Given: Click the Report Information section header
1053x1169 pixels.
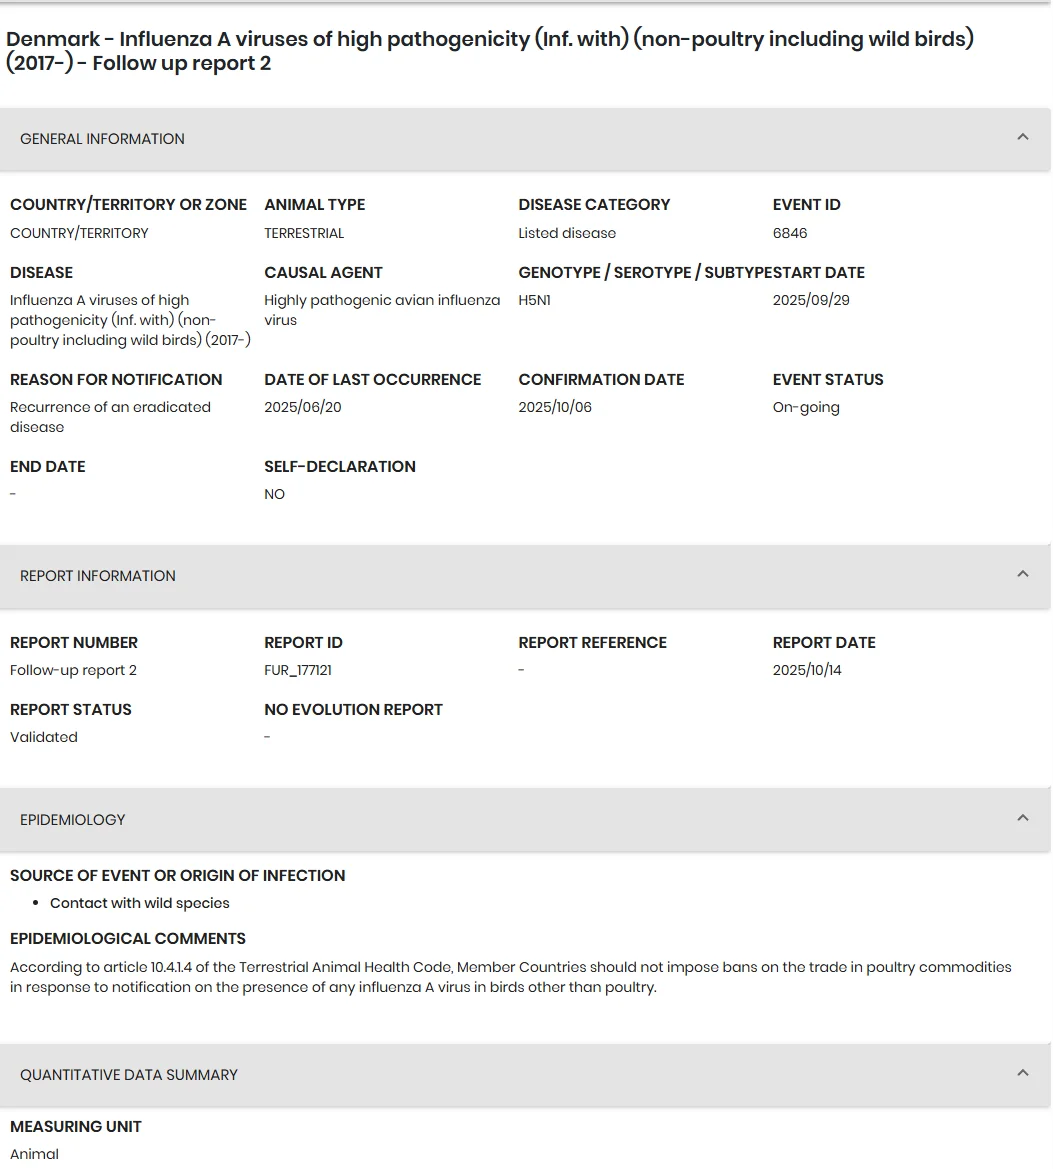Looking at the screenshot, I should pyautogui.click(x=525, y=576).
